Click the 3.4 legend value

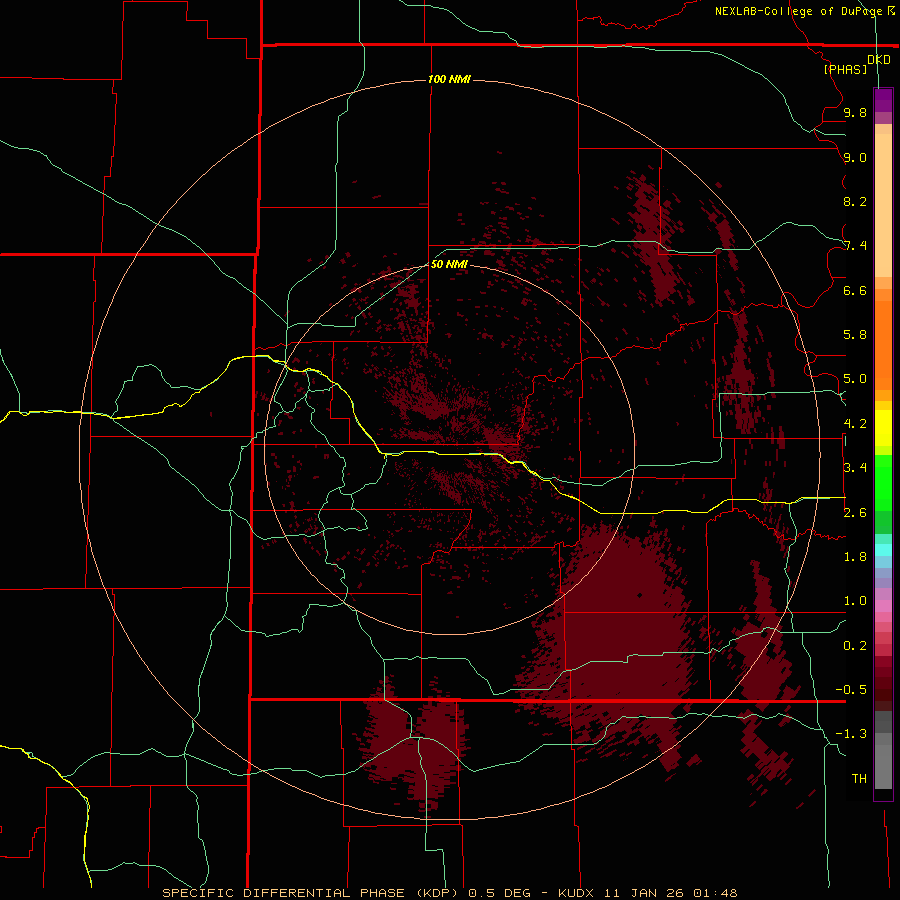pyautogui.click(x=855, y=468)
